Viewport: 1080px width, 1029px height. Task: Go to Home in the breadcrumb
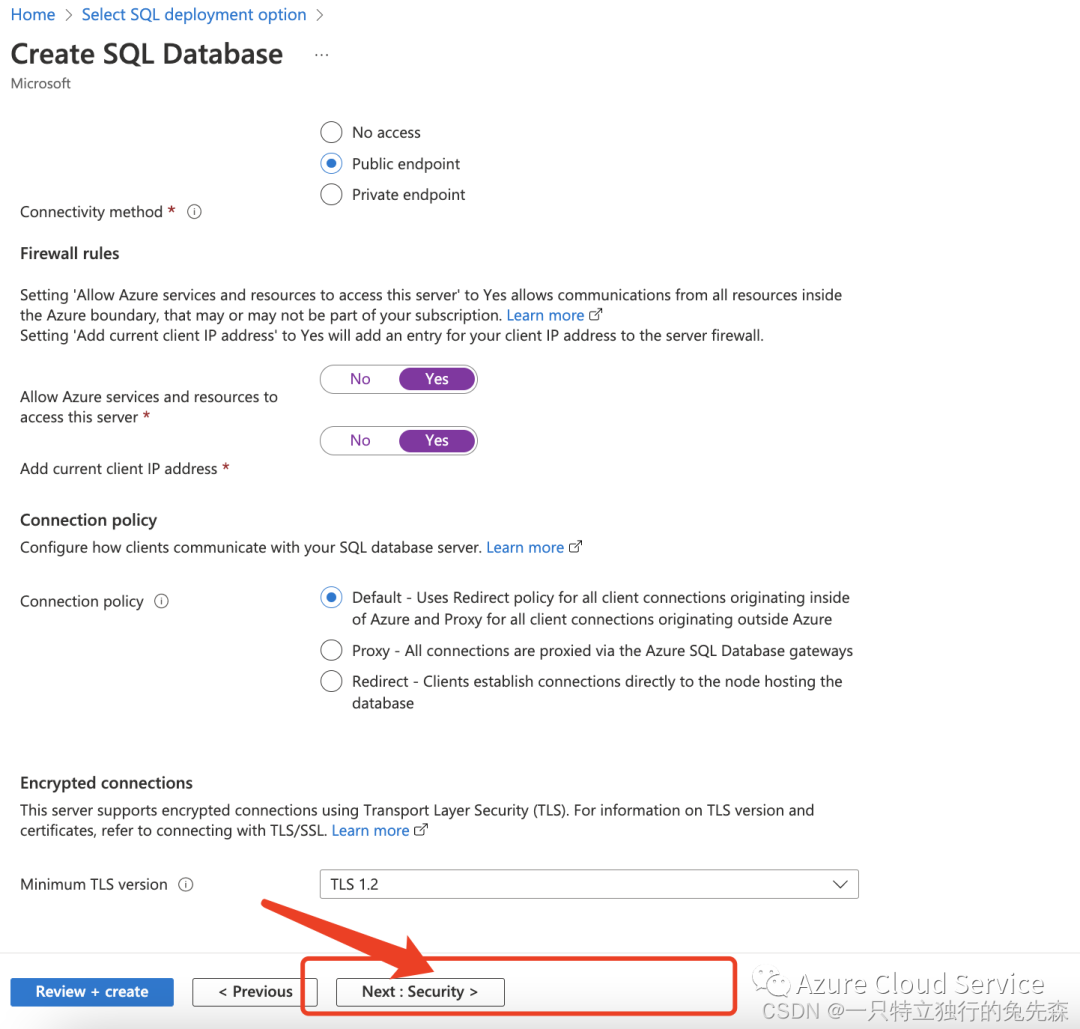(x=32, y=14)
